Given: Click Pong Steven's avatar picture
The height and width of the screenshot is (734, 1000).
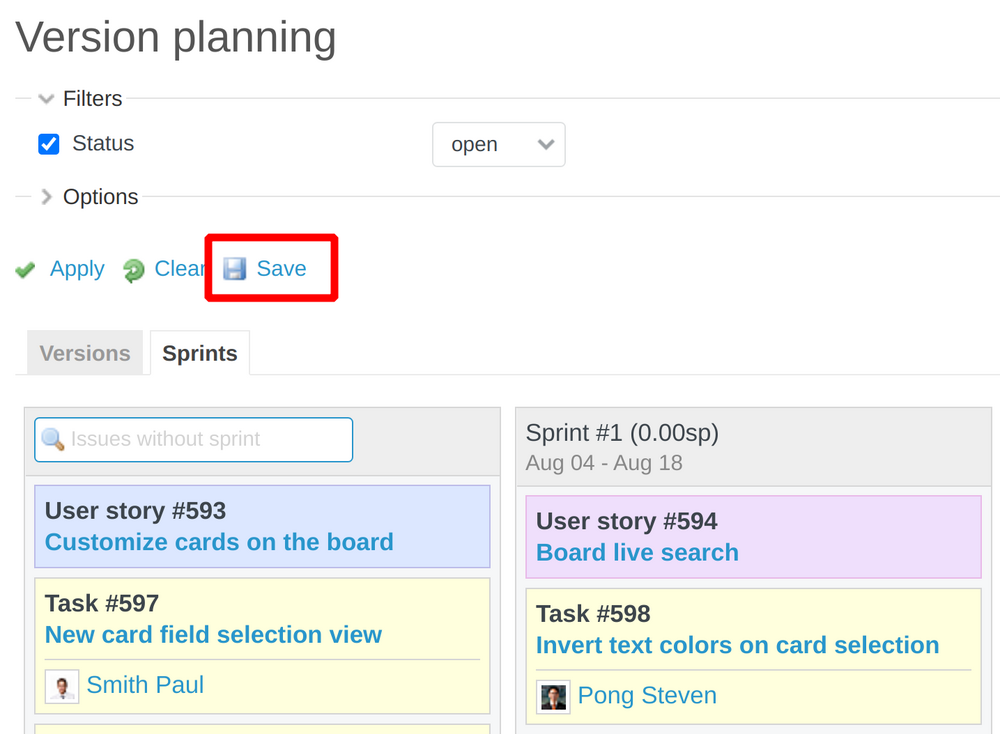Looking at the screenshot, I should pyautogui.click(x=552, y=695).
